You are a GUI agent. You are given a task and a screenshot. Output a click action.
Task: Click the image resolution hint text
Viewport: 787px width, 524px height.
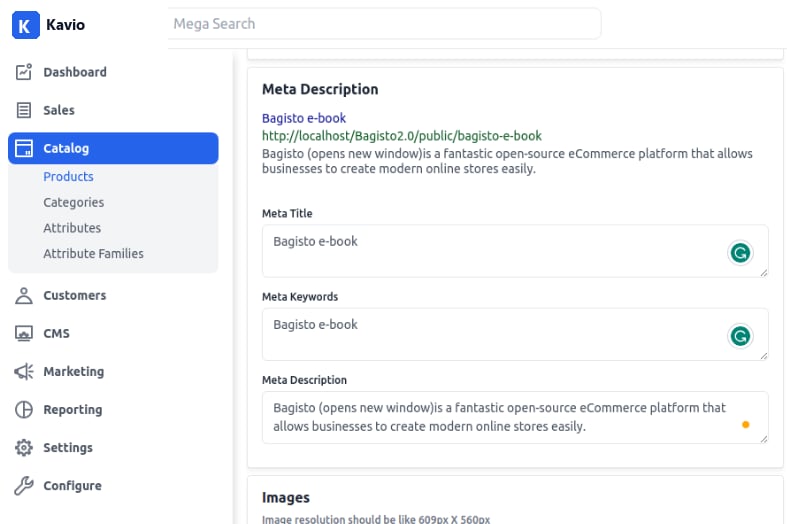pyautogui.click(x=376, y=519)
